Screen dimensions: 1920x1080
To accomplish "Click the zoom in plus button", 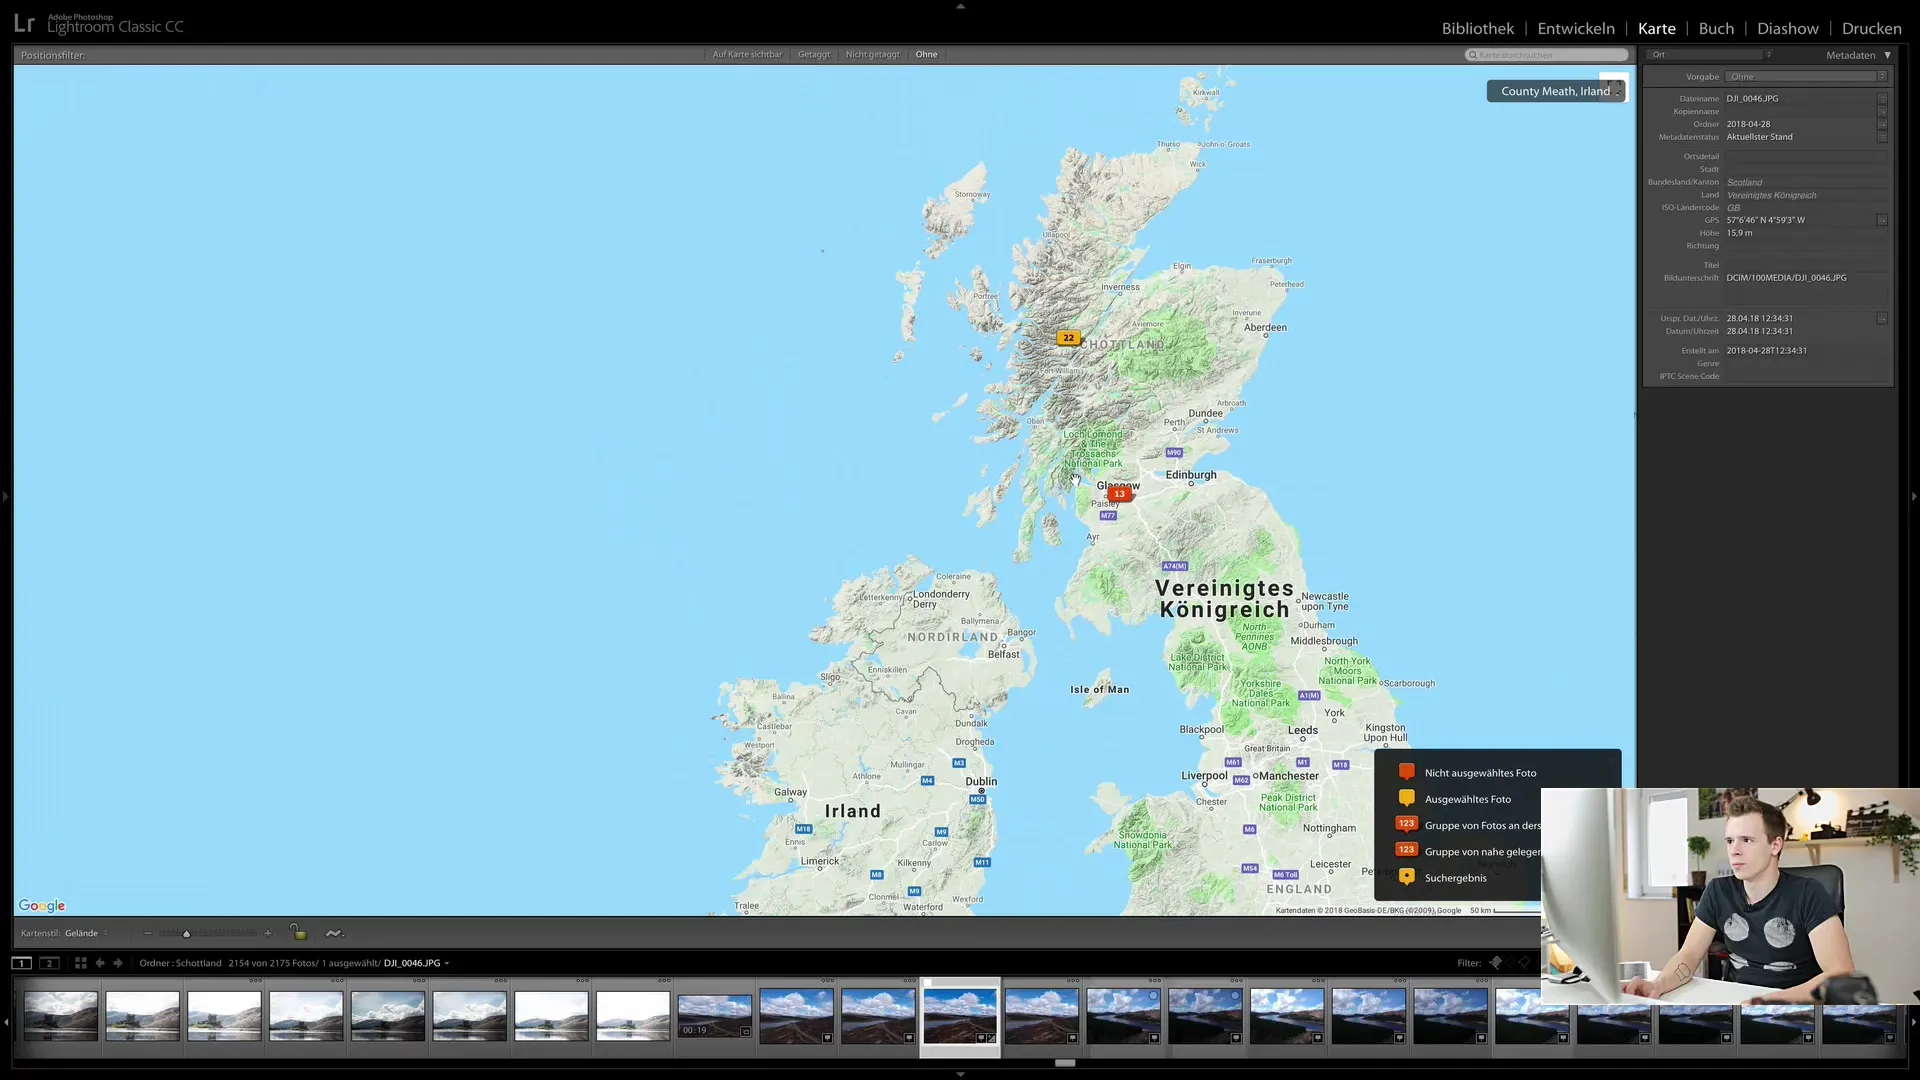I will [x=268, y=933].
